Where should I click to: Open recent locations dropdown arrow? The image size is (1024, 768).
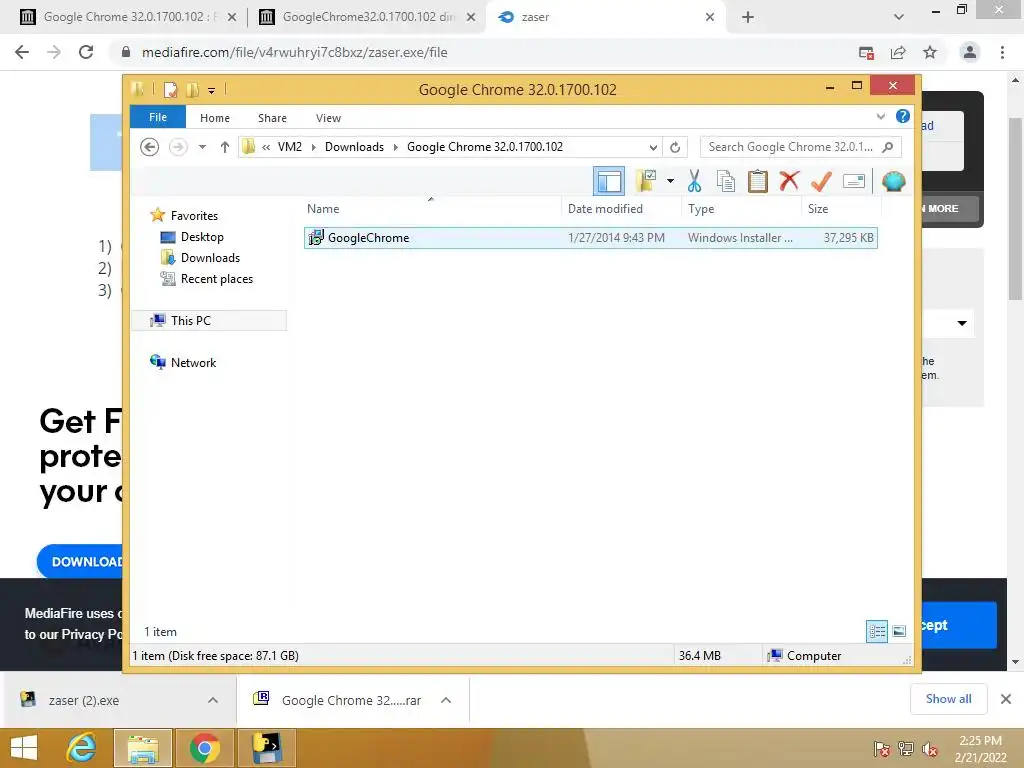pyautogui.click(x=202, y=147)
